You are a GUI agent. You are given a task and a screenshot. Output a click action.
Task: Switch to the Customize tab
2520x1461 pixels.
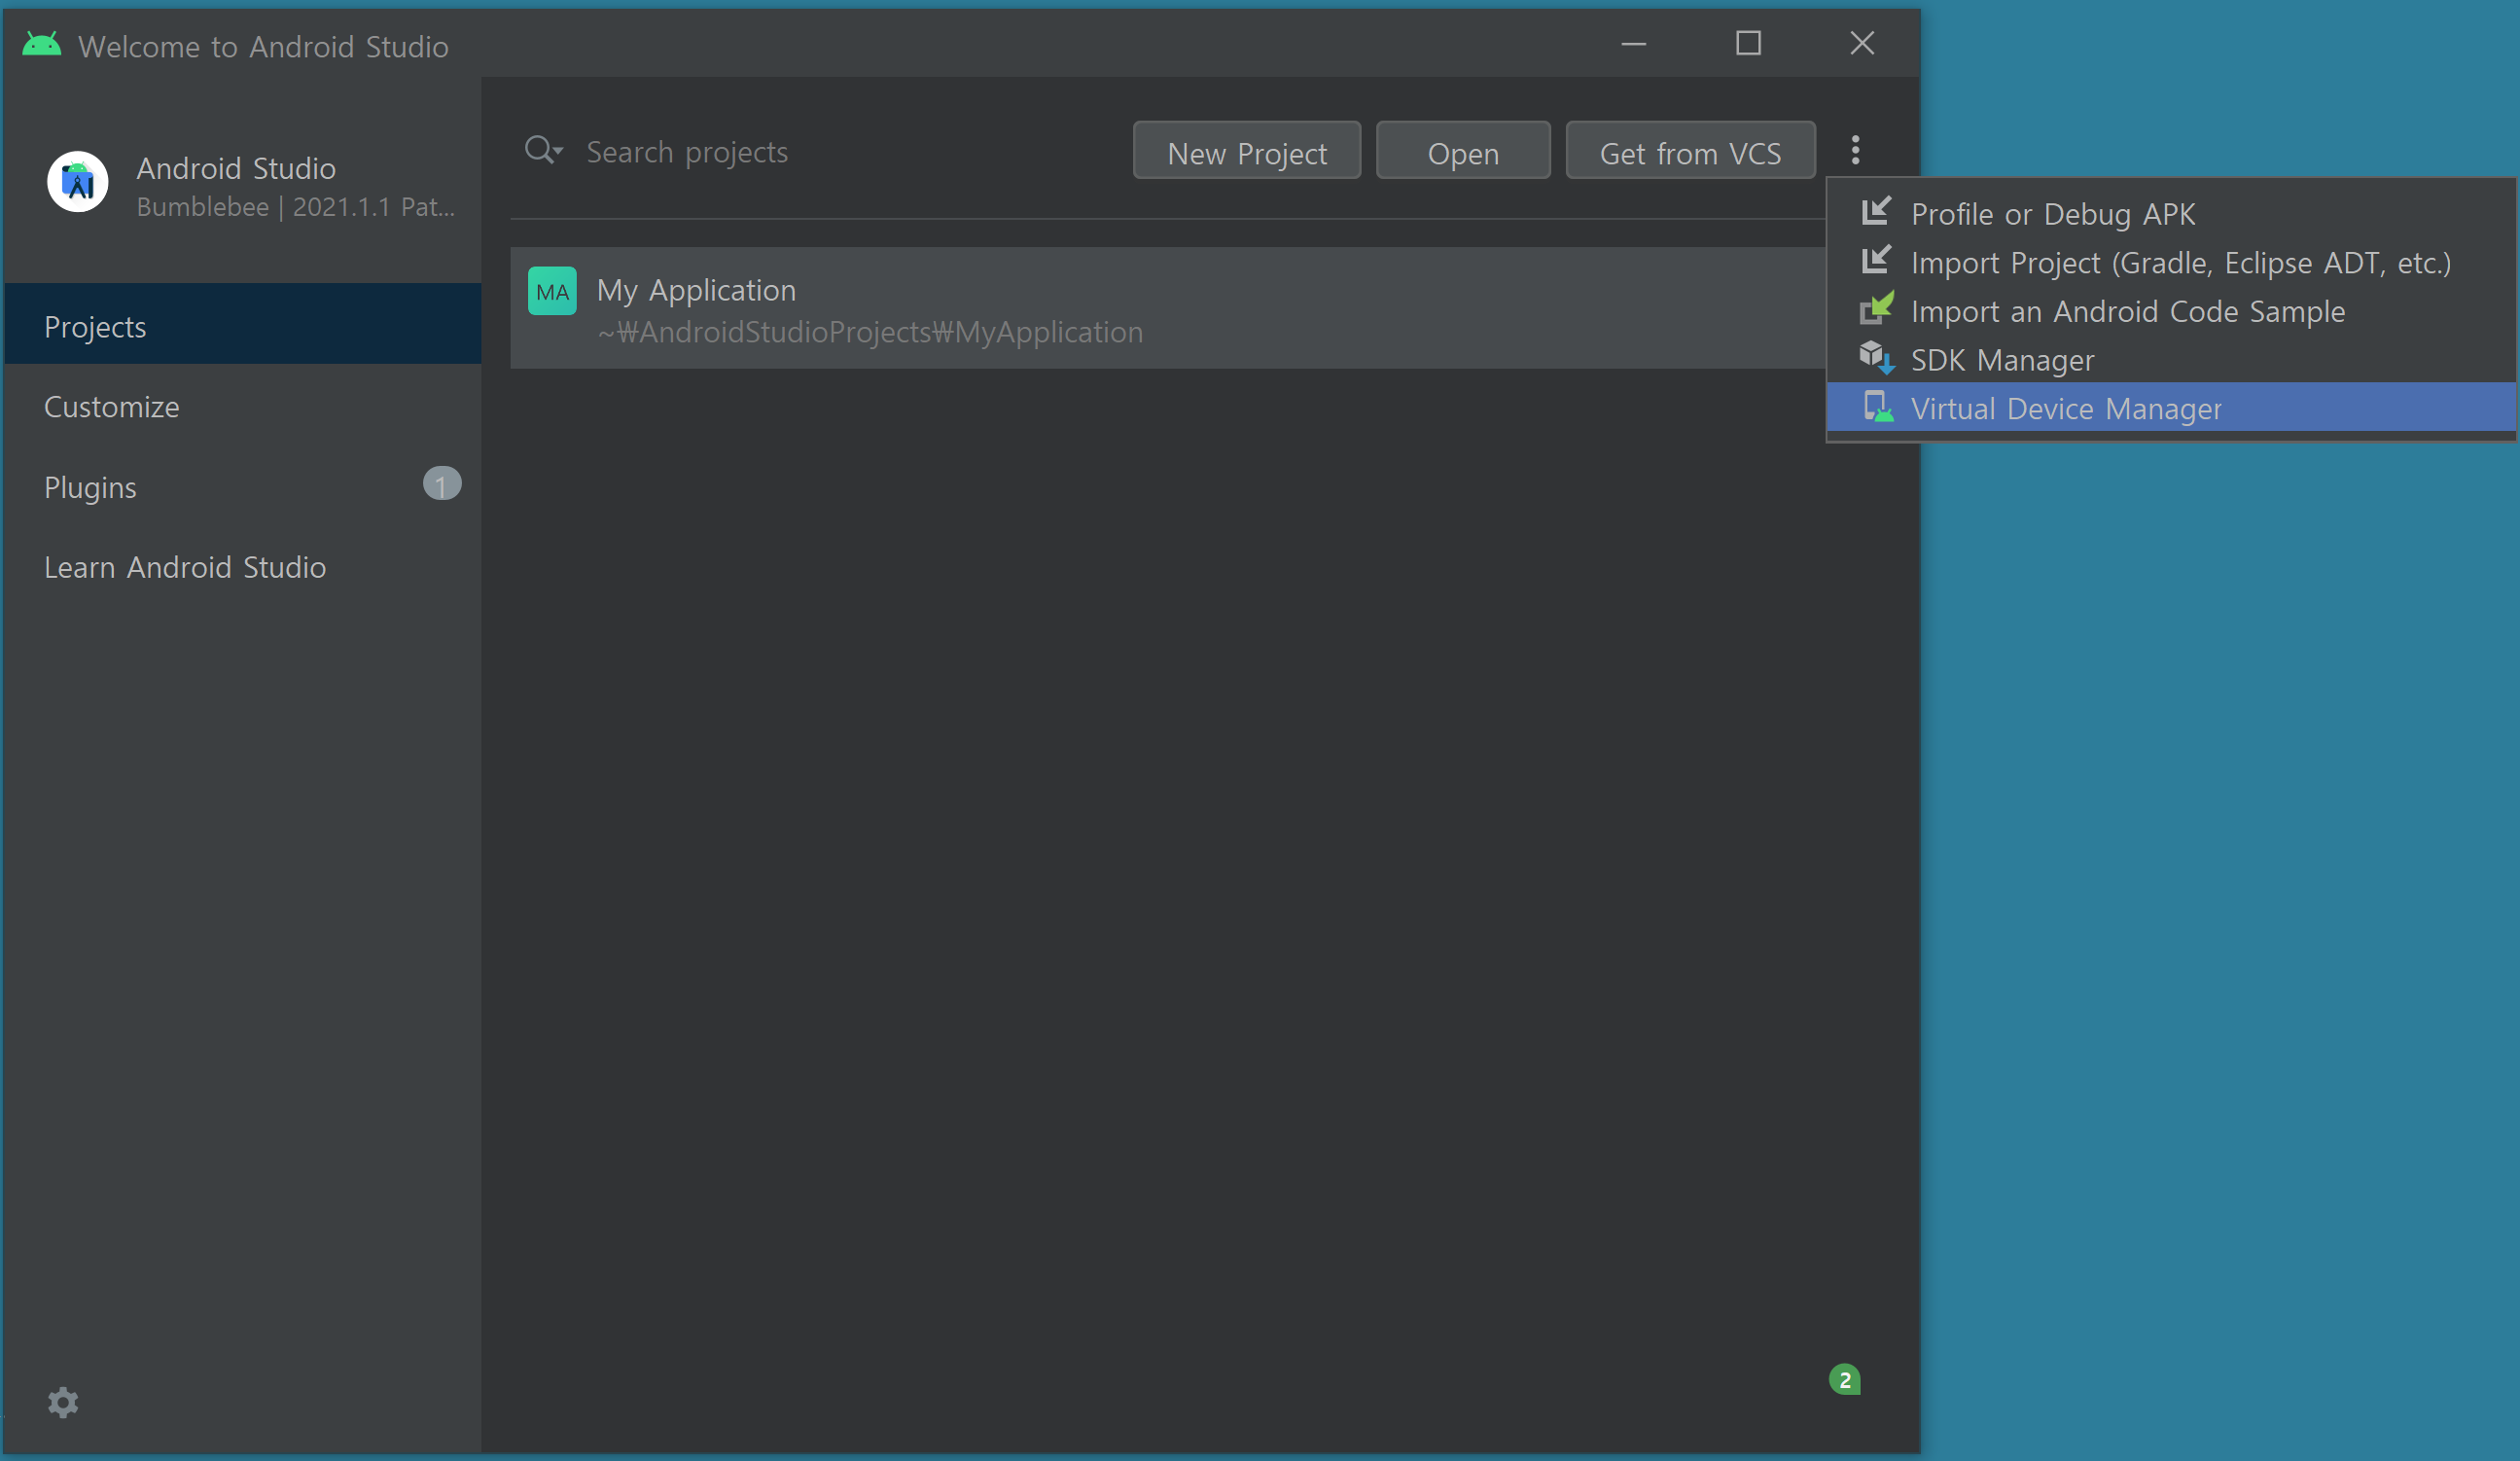112,407
